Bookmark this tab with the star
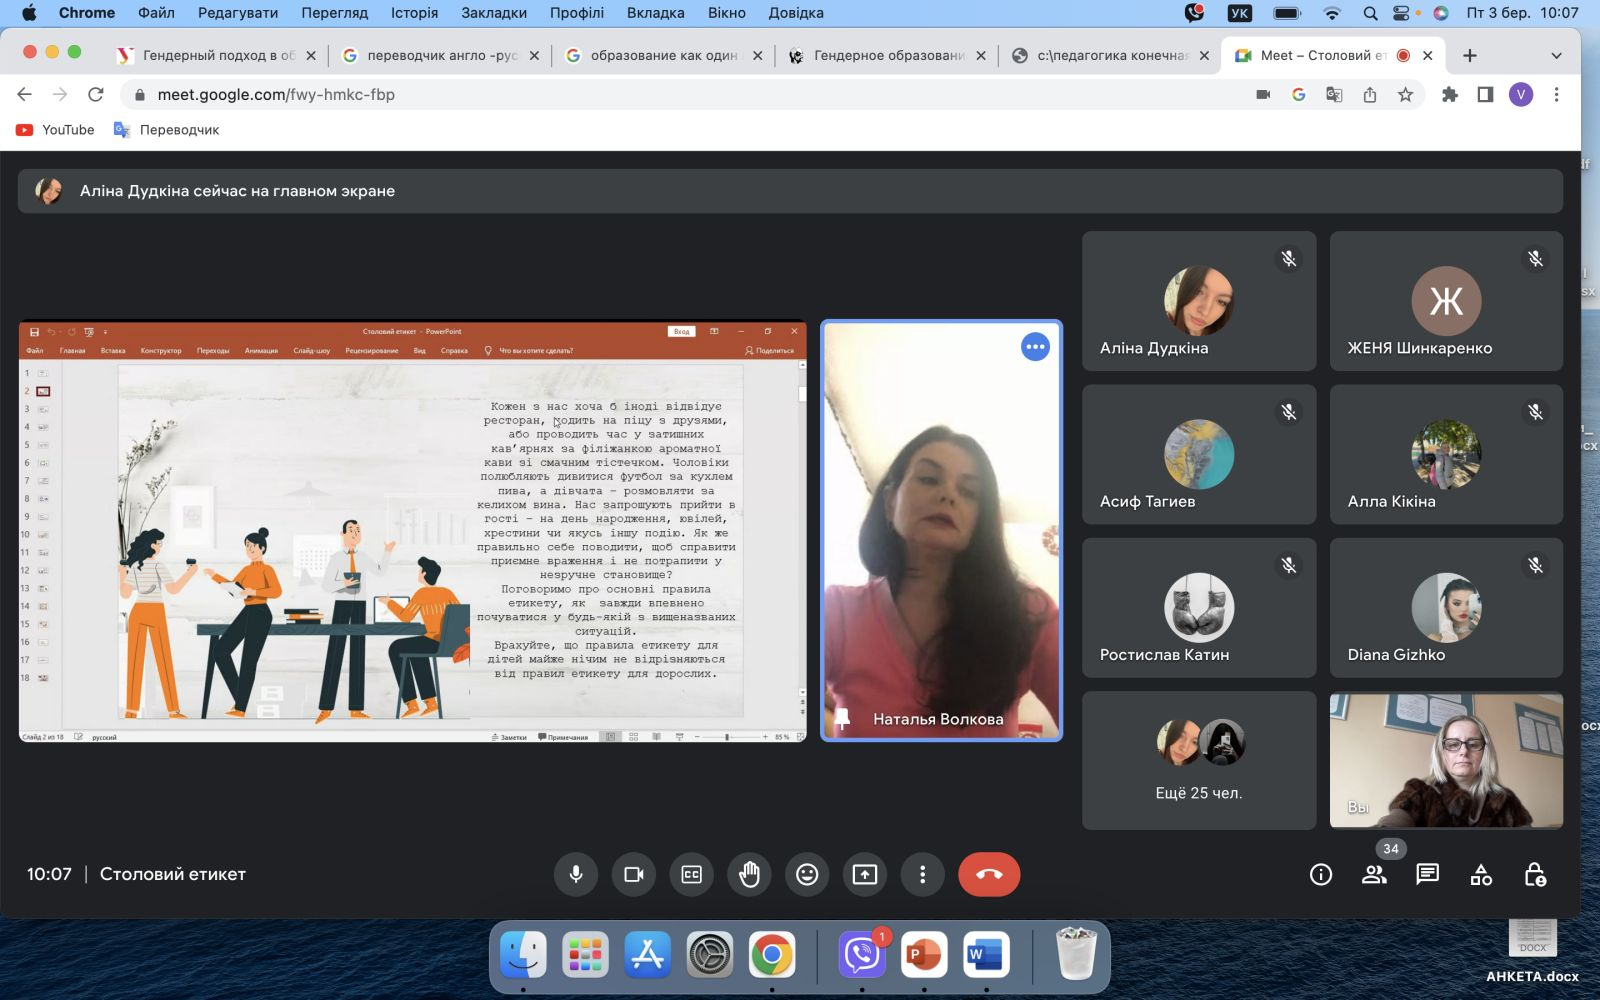Screen dimensions: 1600x1000 click(1405, 94)
